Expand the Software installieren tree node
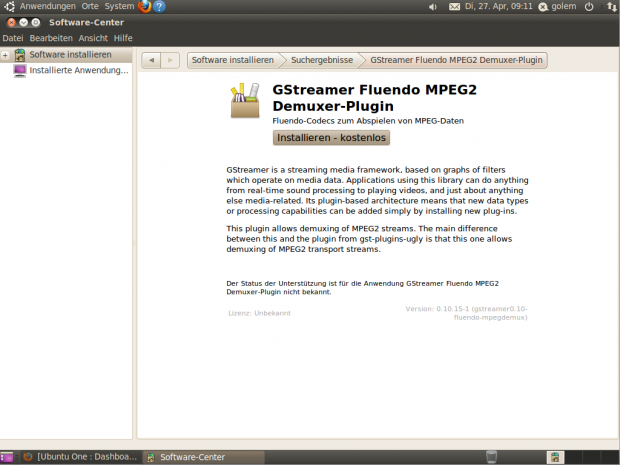 [x=6, y=55]
